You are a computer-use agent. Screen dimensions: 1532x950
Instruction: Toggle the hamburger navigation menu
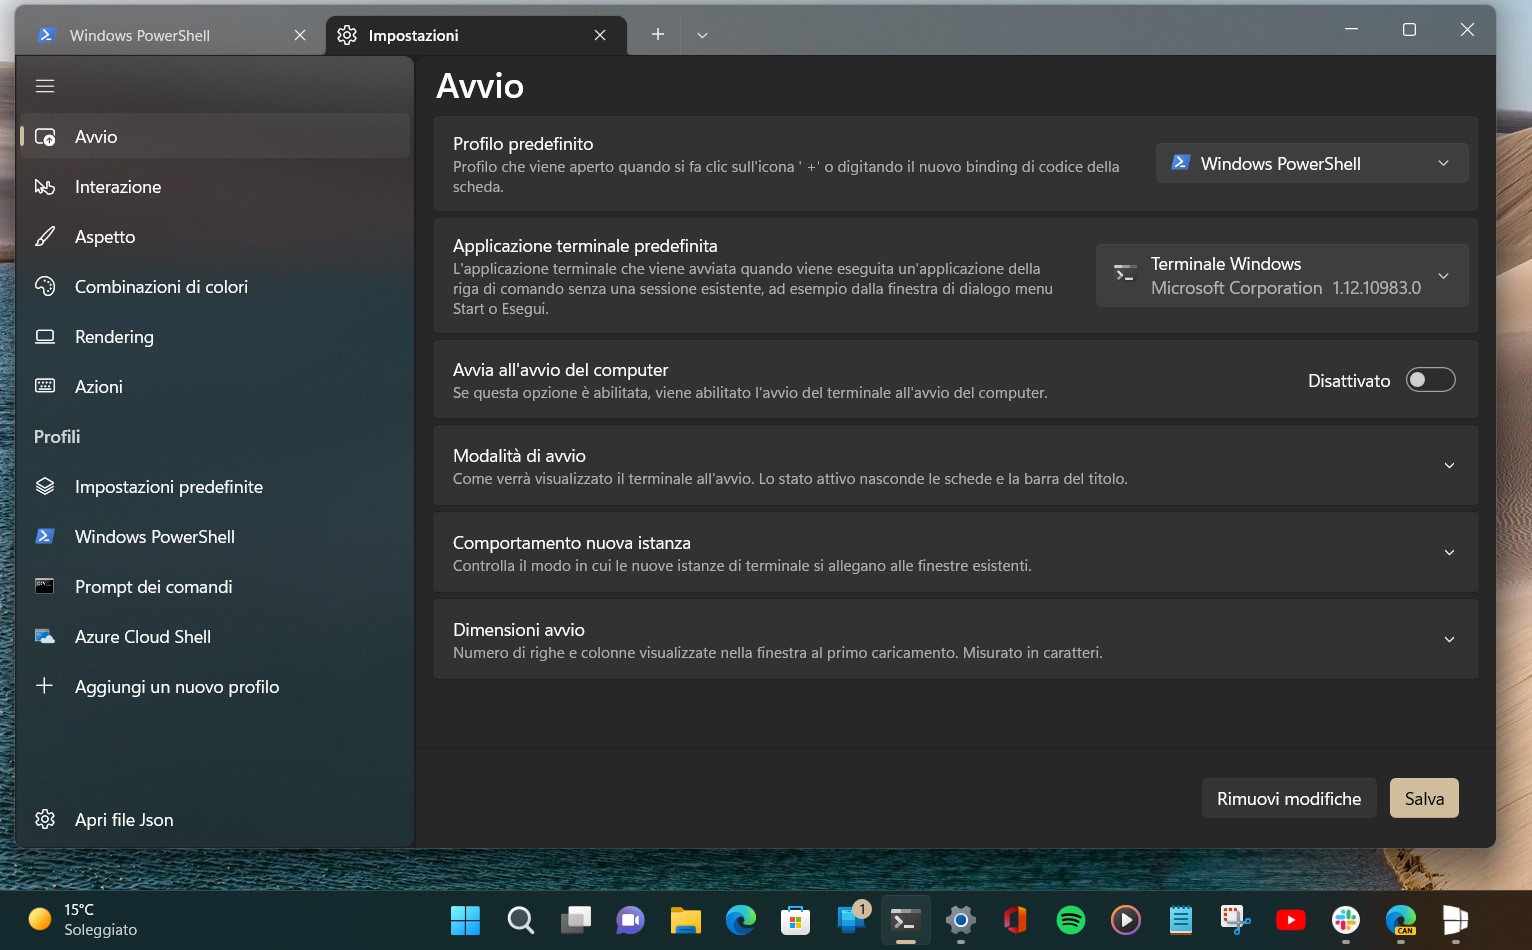click(x=45, y=86)
